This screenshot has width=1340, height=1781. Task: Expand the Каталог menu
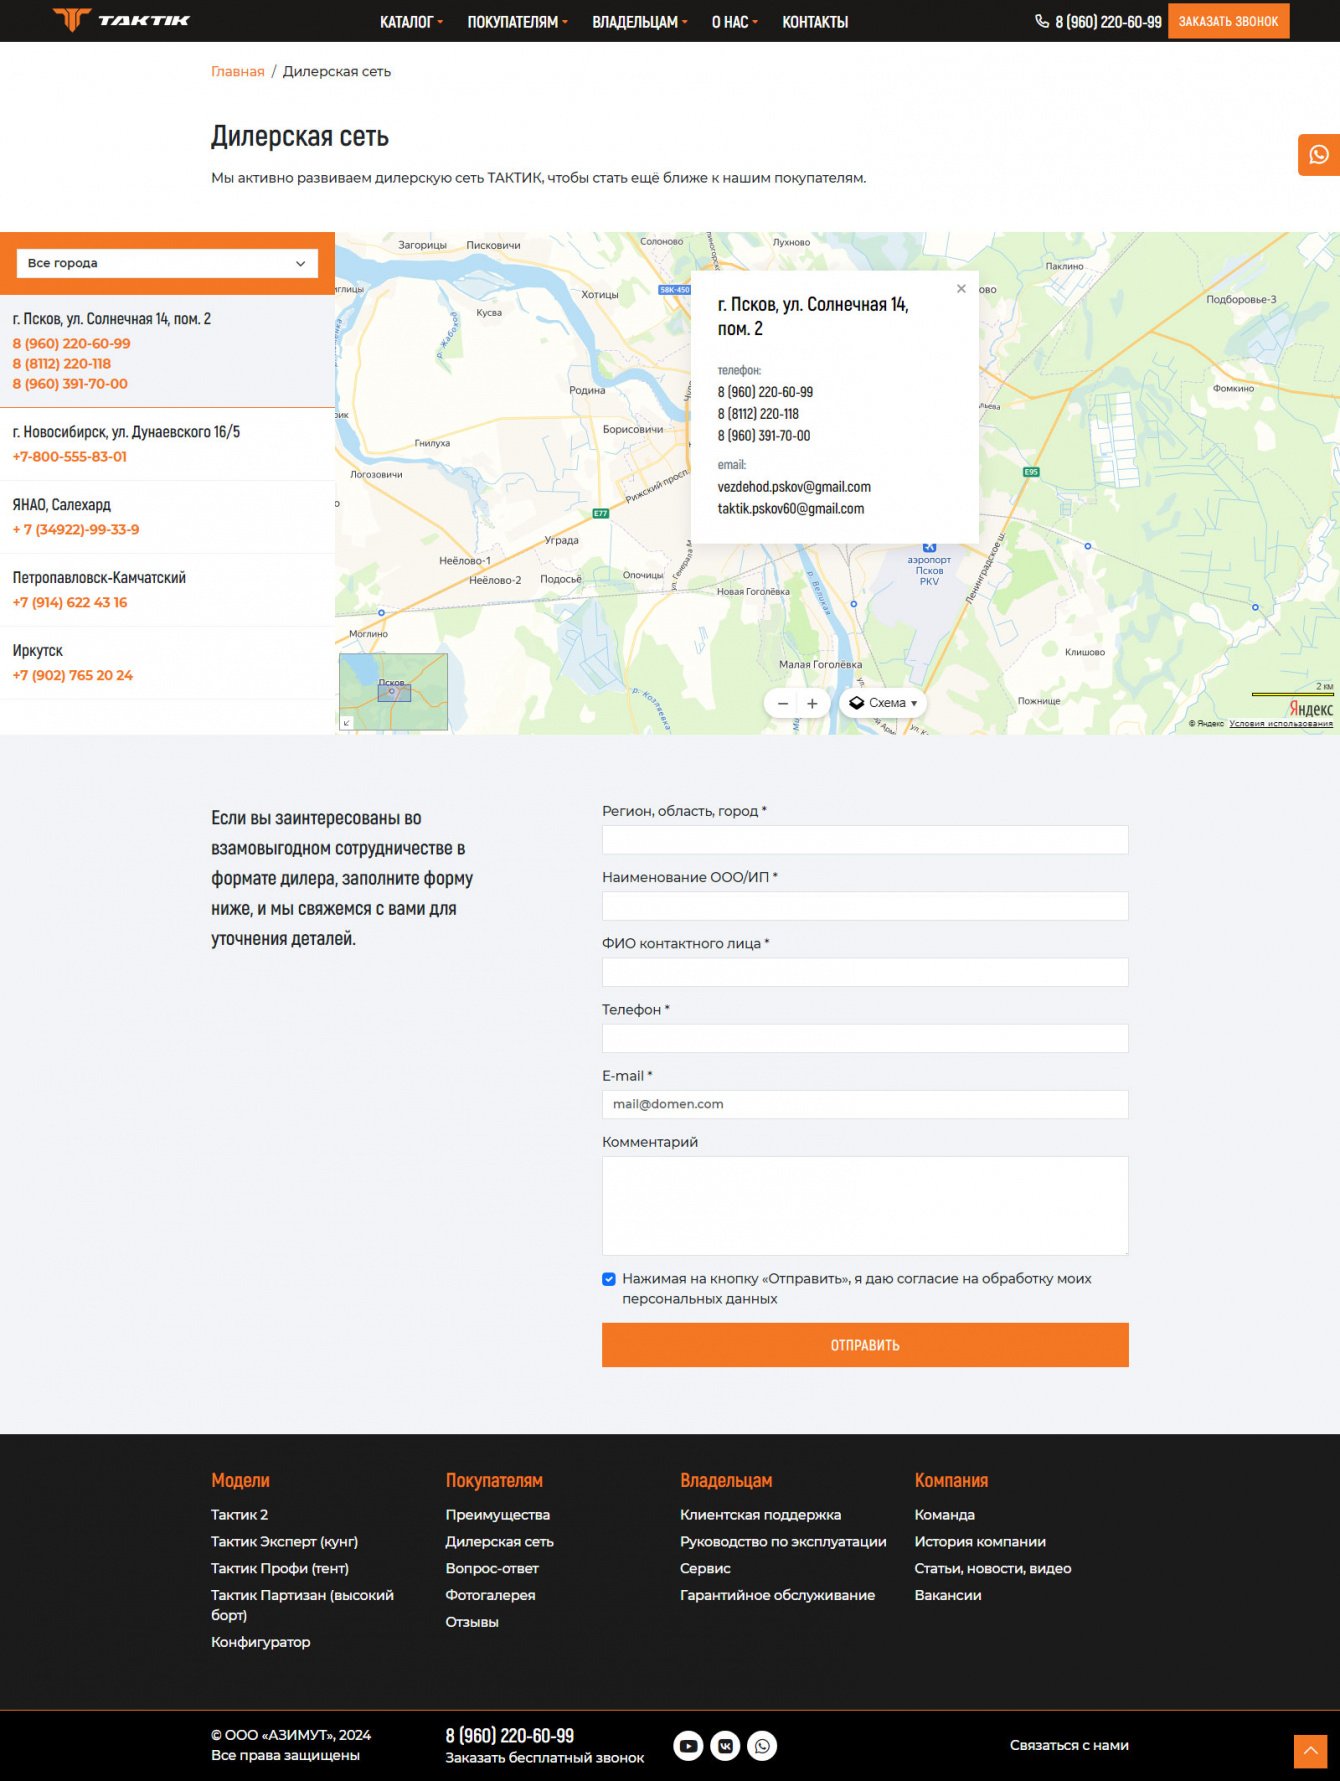[411, 22]
